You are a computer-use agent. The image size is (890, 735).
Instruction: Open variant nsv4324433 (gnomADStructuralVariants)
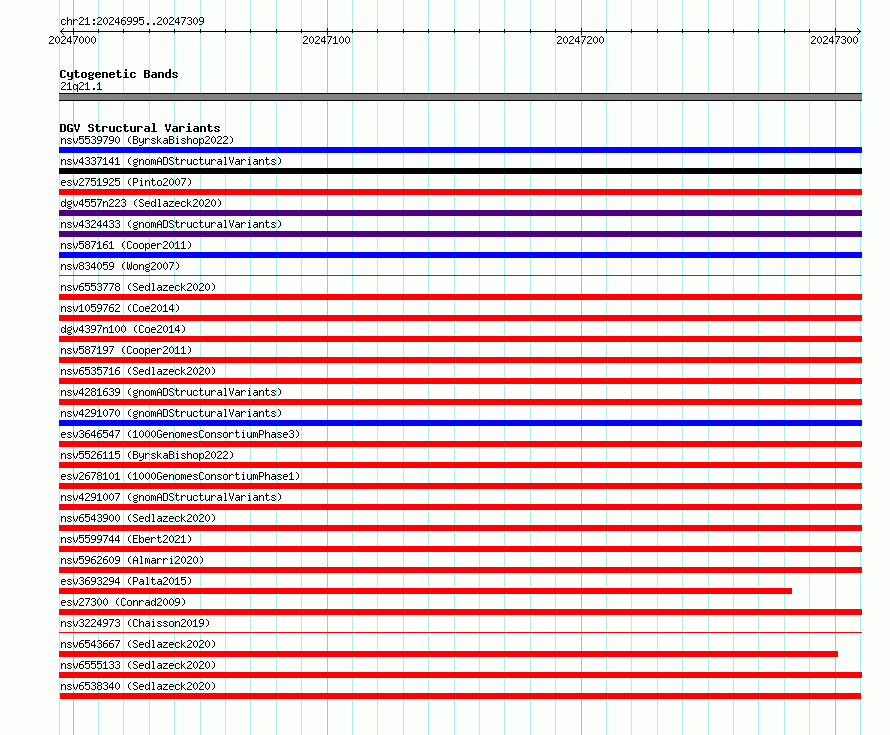coord(171,224)
